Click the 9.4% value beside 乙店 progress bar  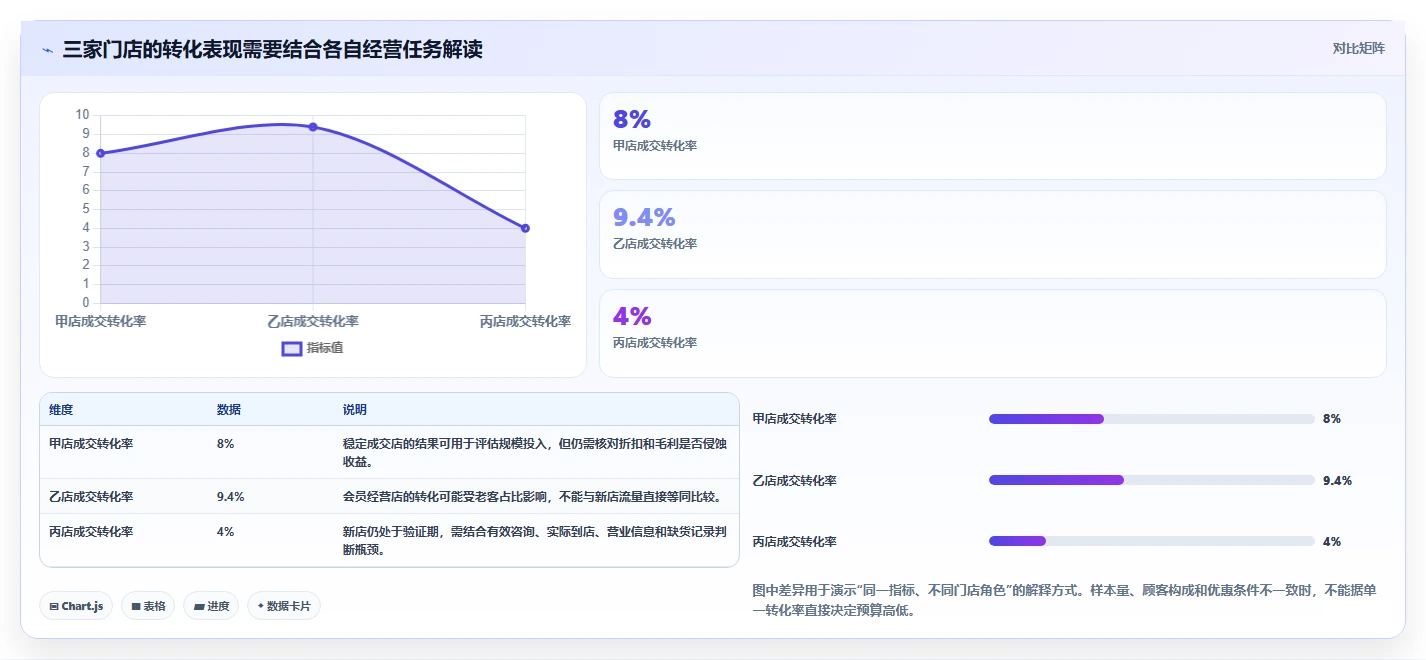(1337, 480)
